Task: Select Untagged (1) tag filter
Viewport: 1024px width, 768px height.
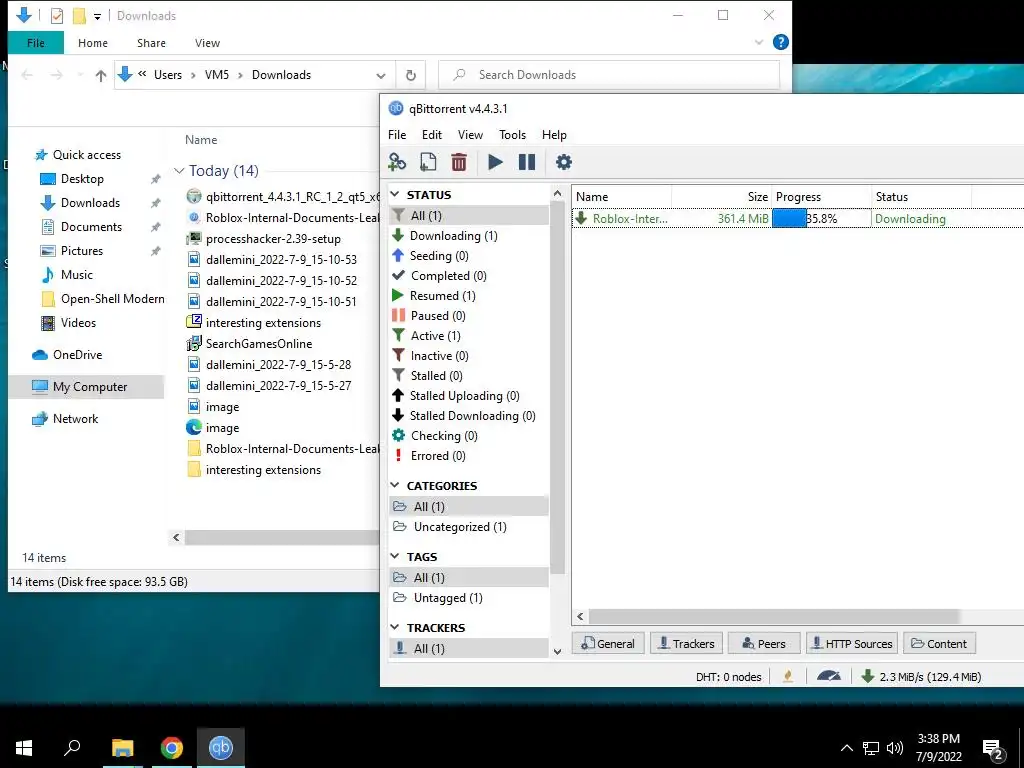Action: 469,598
